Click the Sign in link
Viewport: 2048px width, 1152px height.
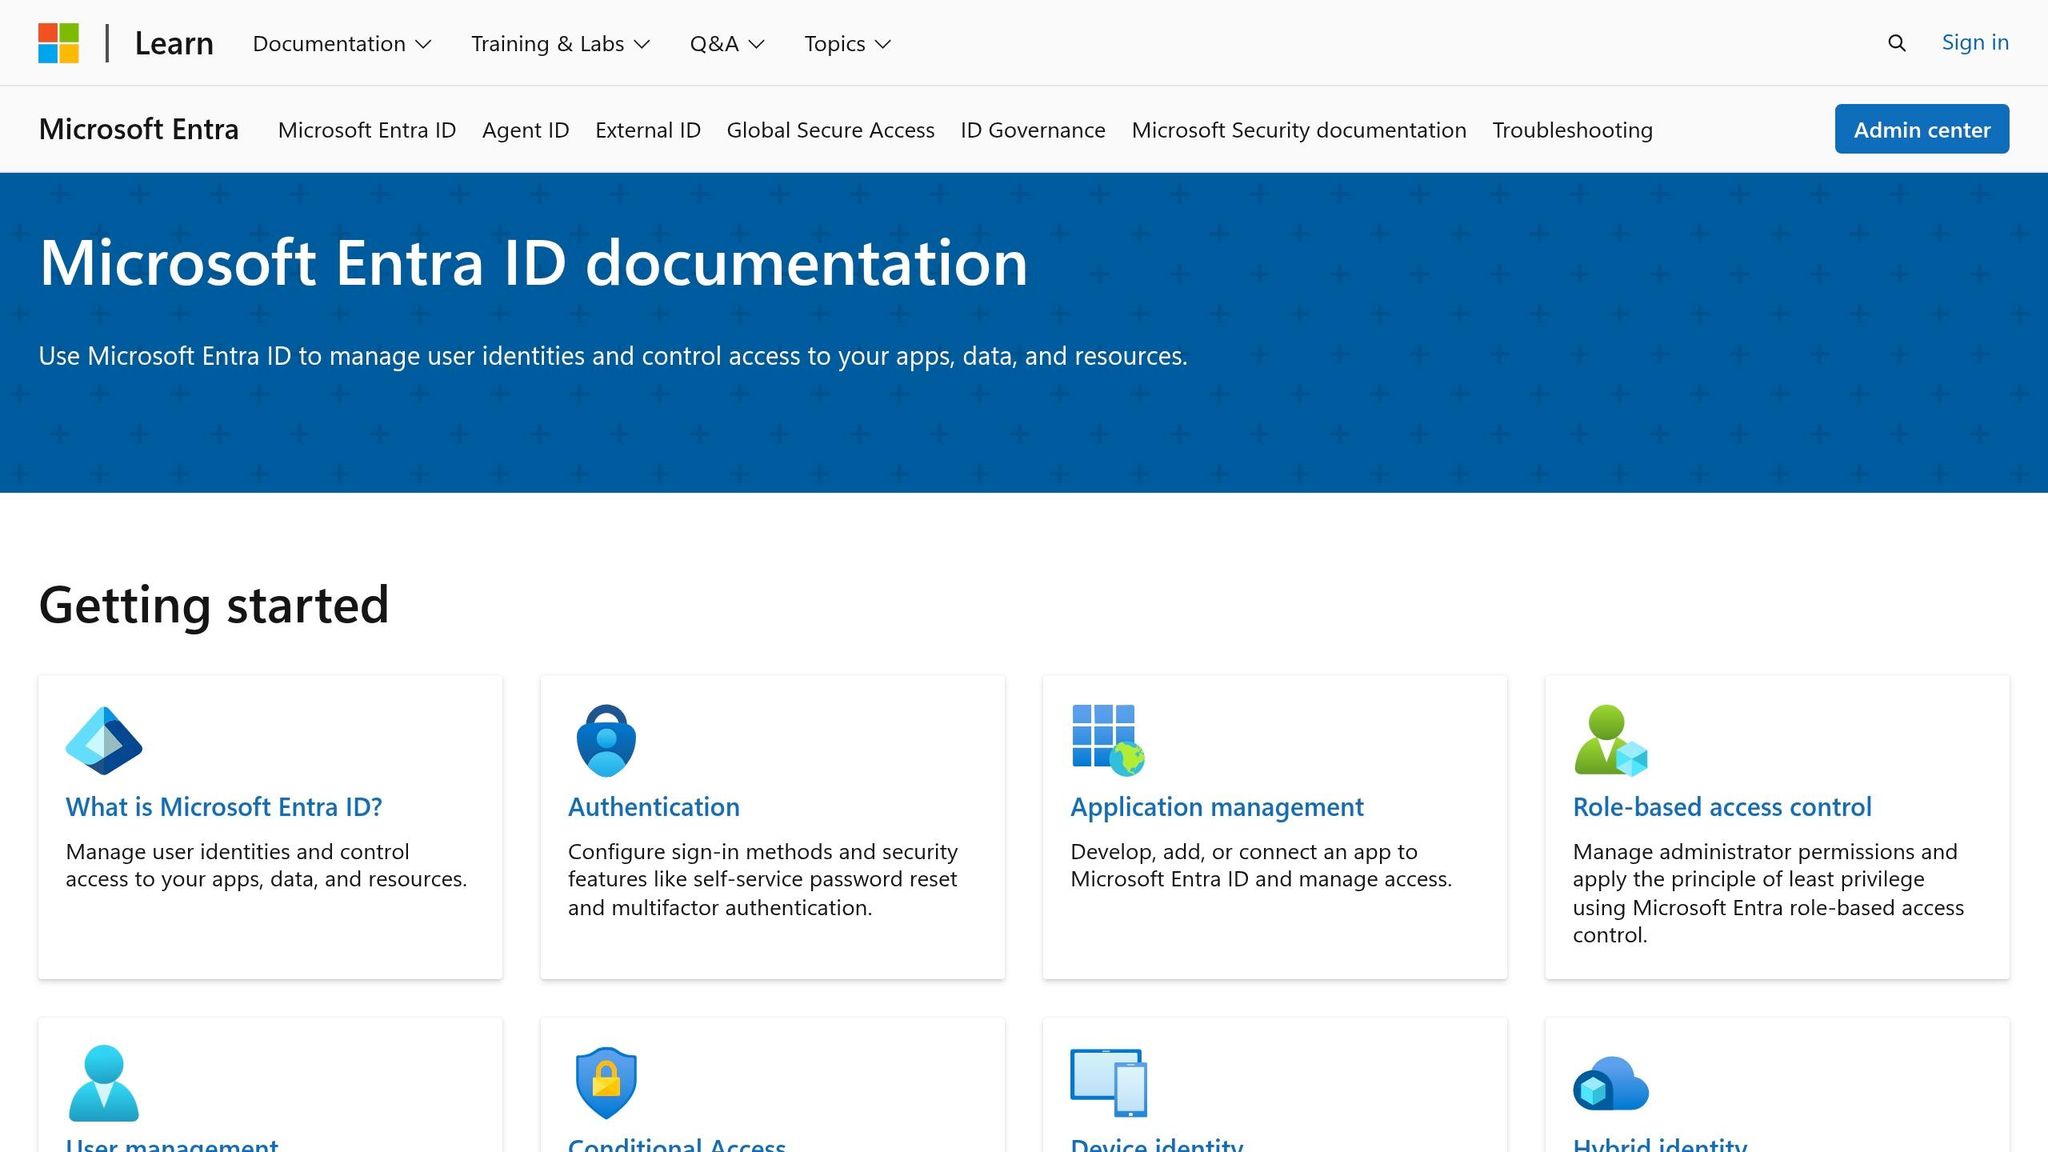(x=1975, y=42)
